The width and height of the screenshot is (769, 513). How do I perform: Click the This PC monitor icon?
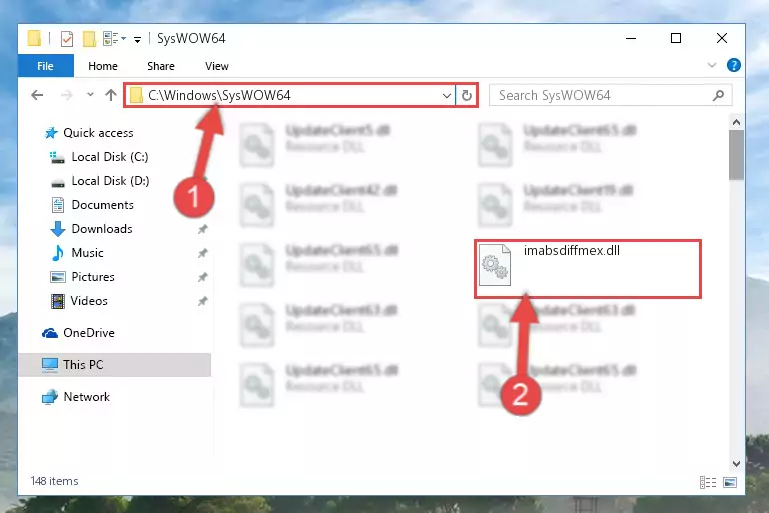pos(50,365)
